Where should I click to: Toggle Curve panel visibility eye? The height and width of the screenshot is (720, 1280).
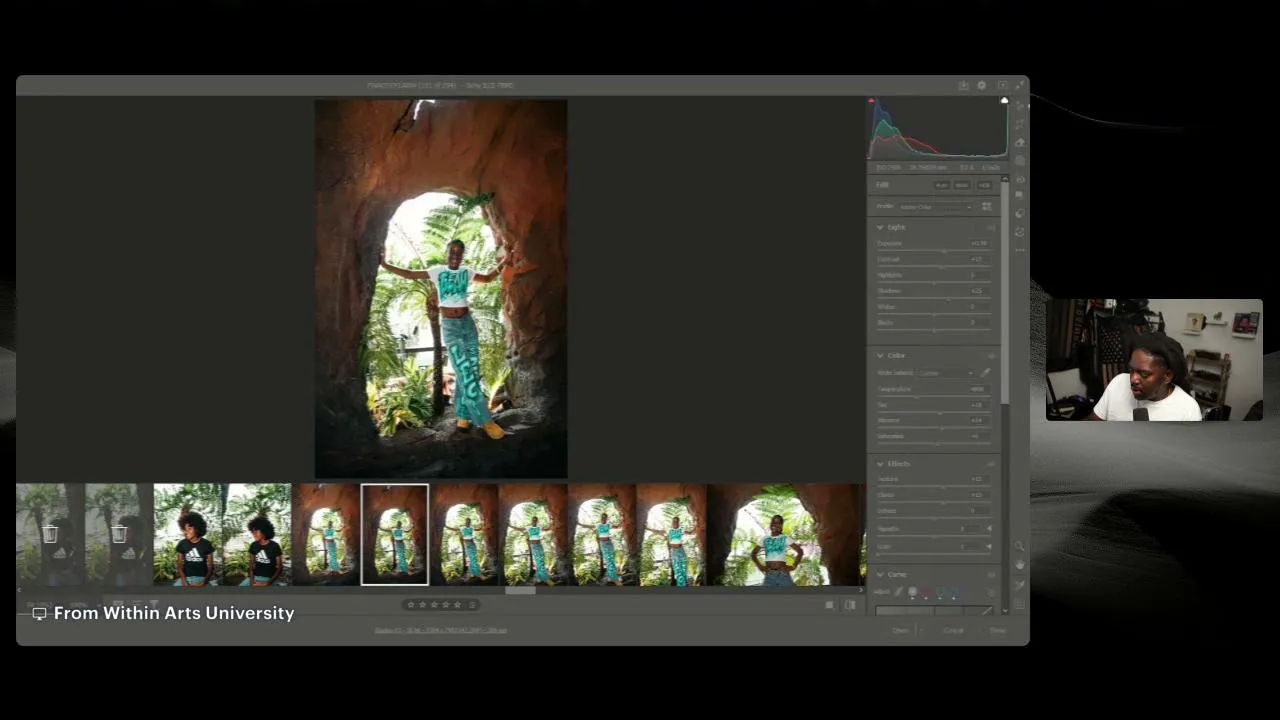tap(992, 575)
